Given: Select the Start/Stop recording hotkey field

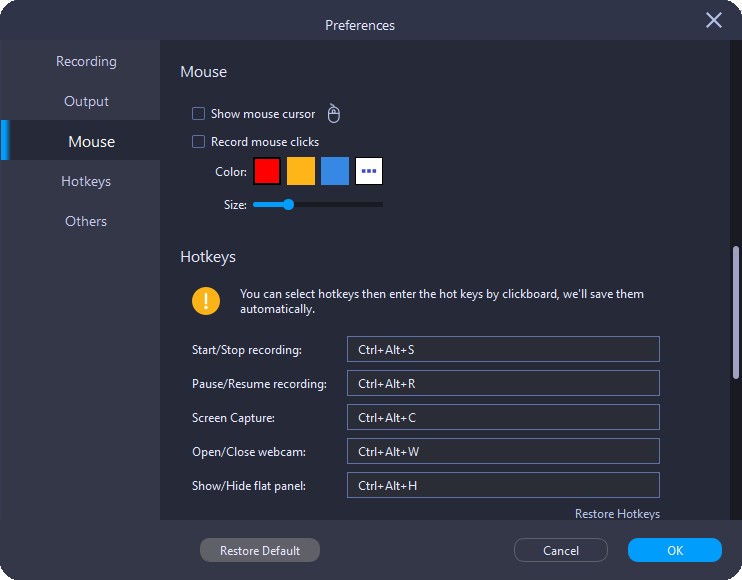Looking at the screenshot, I should coord(503,349).
